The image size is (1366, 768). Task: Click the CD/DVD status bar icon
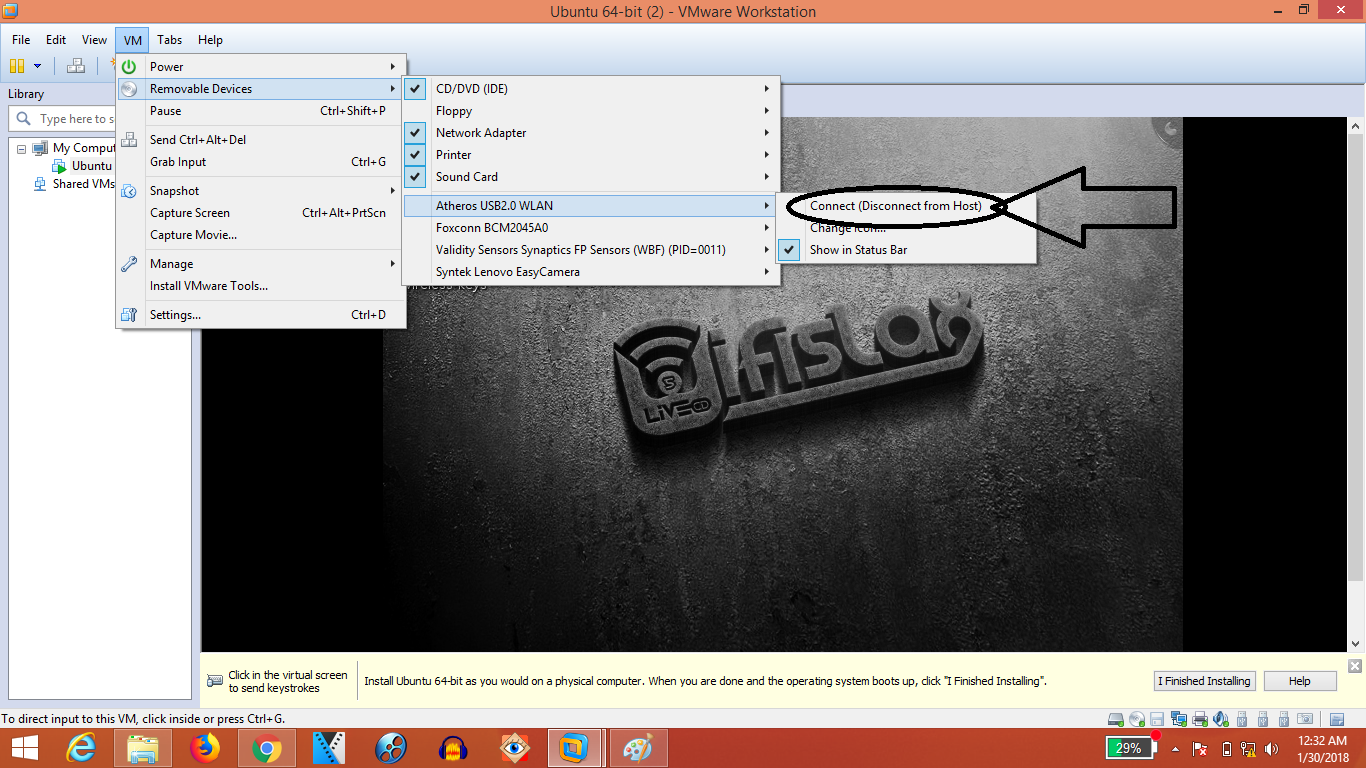tap(1137, 719)
